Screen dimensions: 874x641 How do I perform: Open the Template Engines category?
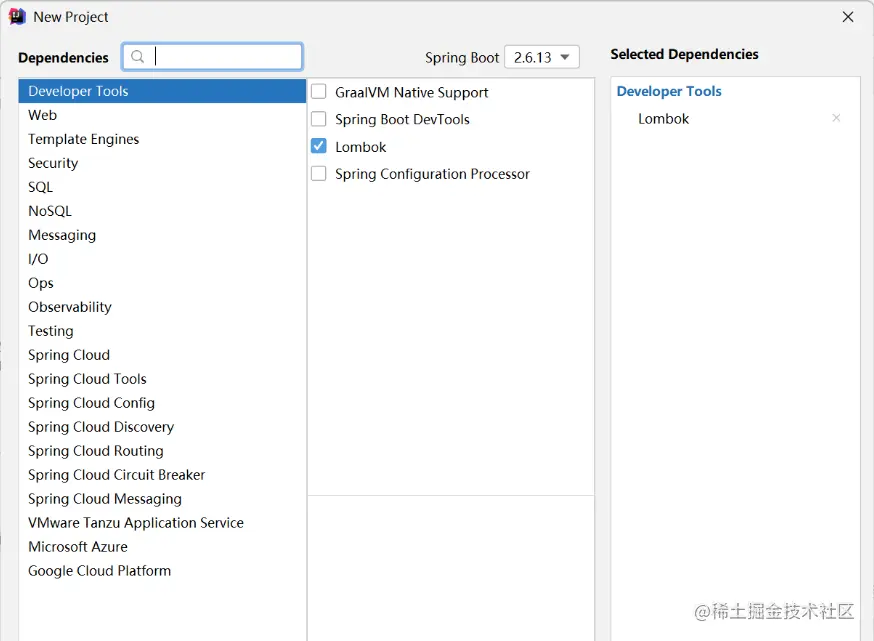(162, 139)
